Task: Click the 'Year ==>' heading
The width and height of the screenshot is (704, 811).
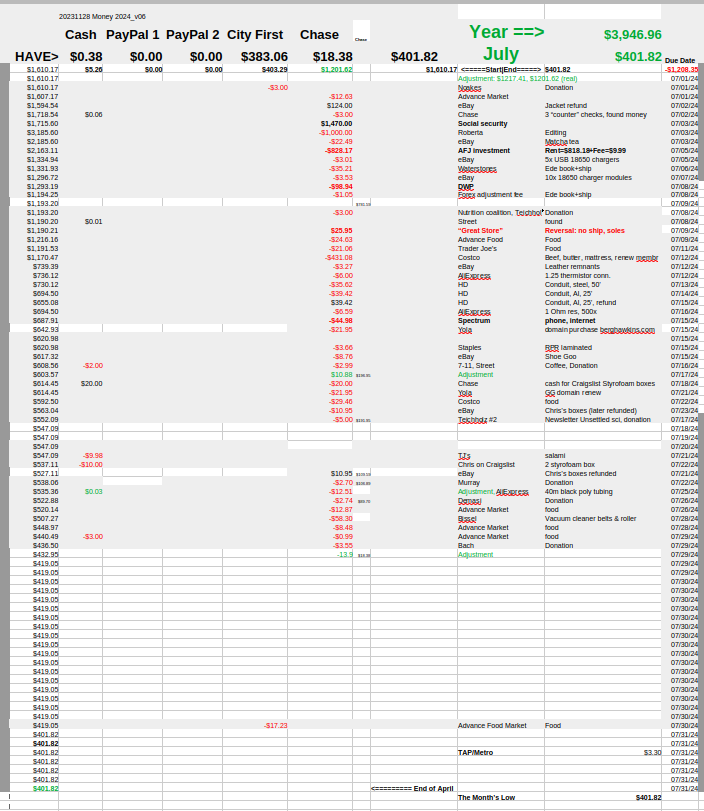Action: tap(507, 32)
